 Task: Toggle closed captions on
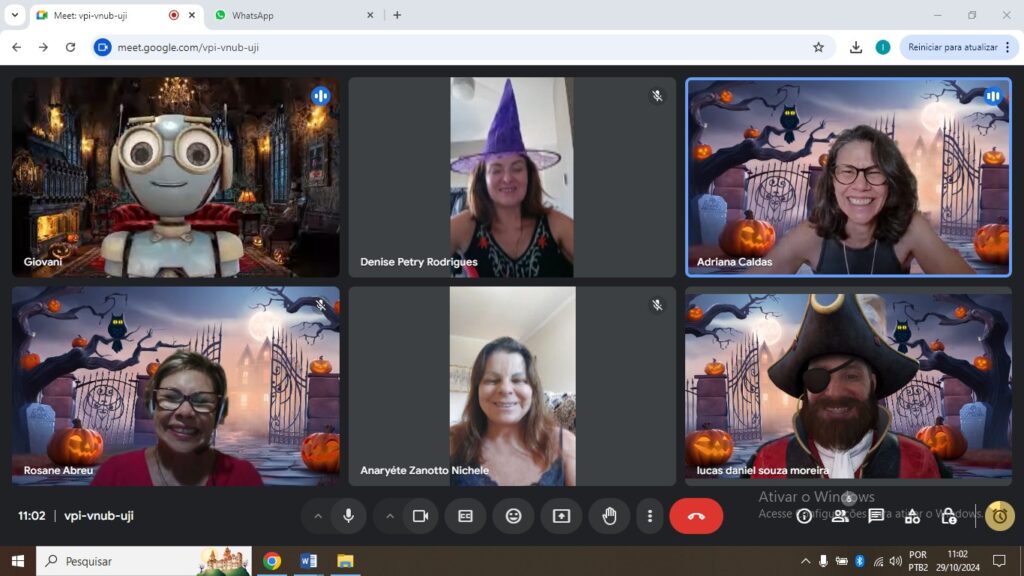[x=465, y=516]
